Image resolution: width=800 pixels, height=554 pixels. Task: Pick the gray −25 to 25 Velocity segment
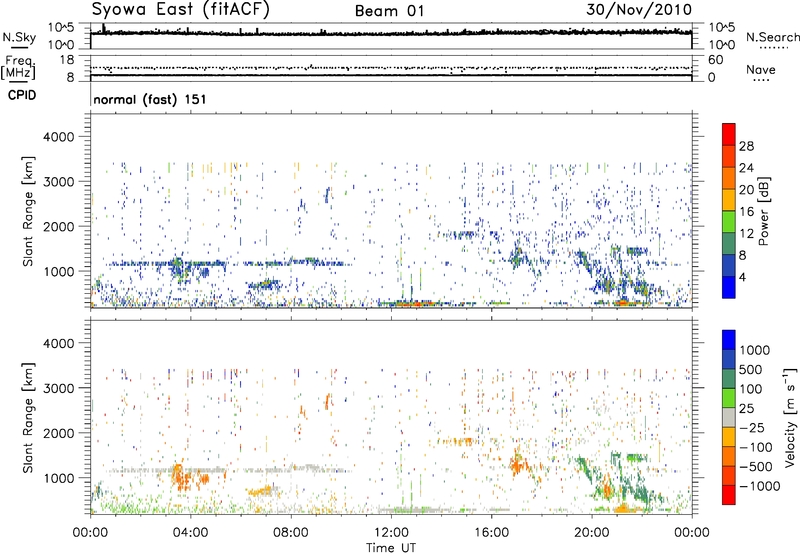tap(729, 417)
